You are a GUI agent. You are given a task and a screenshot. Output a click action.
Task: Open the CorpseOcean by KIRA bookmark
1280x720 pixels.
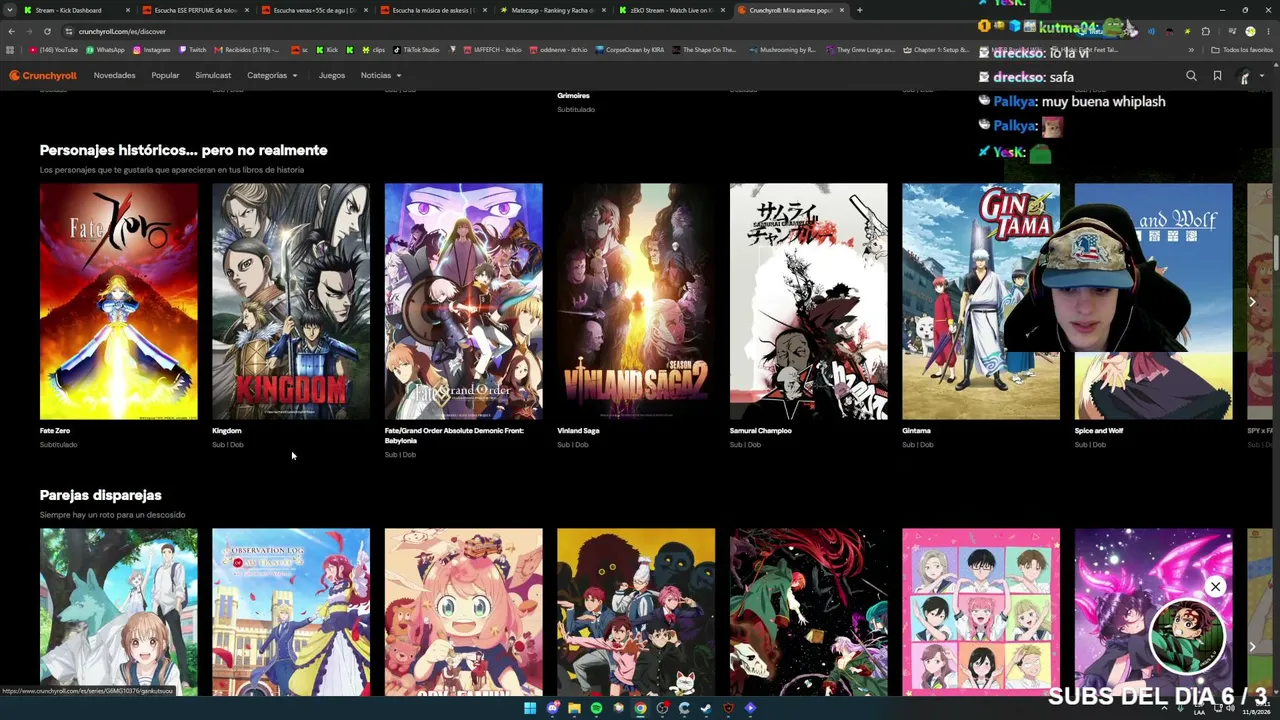(630, 50)
